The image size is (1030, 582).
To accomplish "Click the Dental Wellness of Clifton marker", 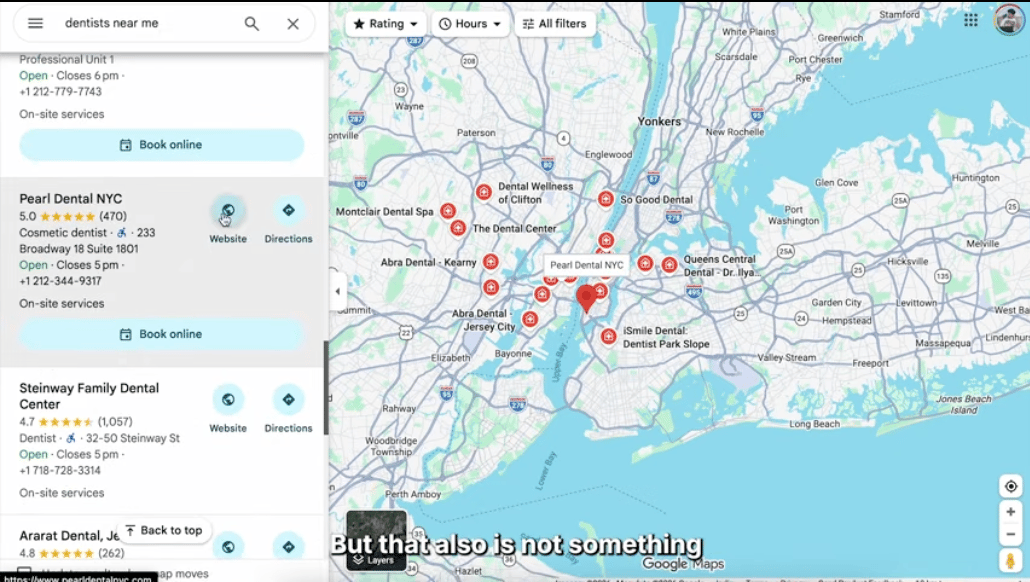I will pyautogui.click(x=484, y=192).
